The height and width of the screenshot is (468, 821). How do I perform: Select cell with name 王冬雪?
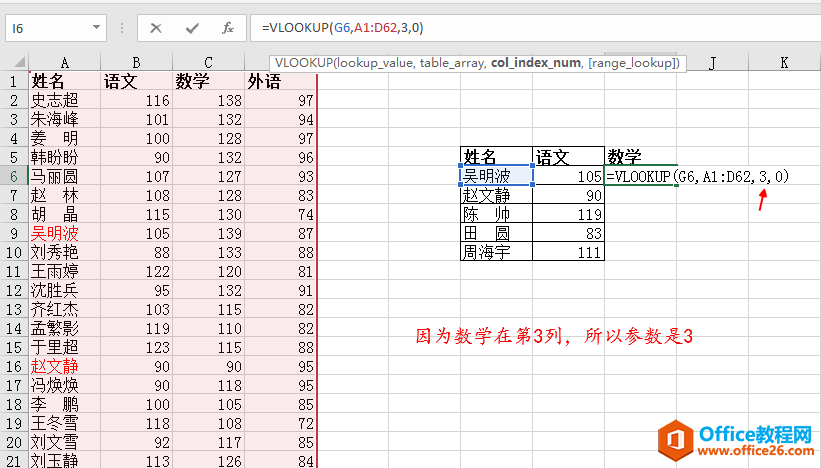64,424
